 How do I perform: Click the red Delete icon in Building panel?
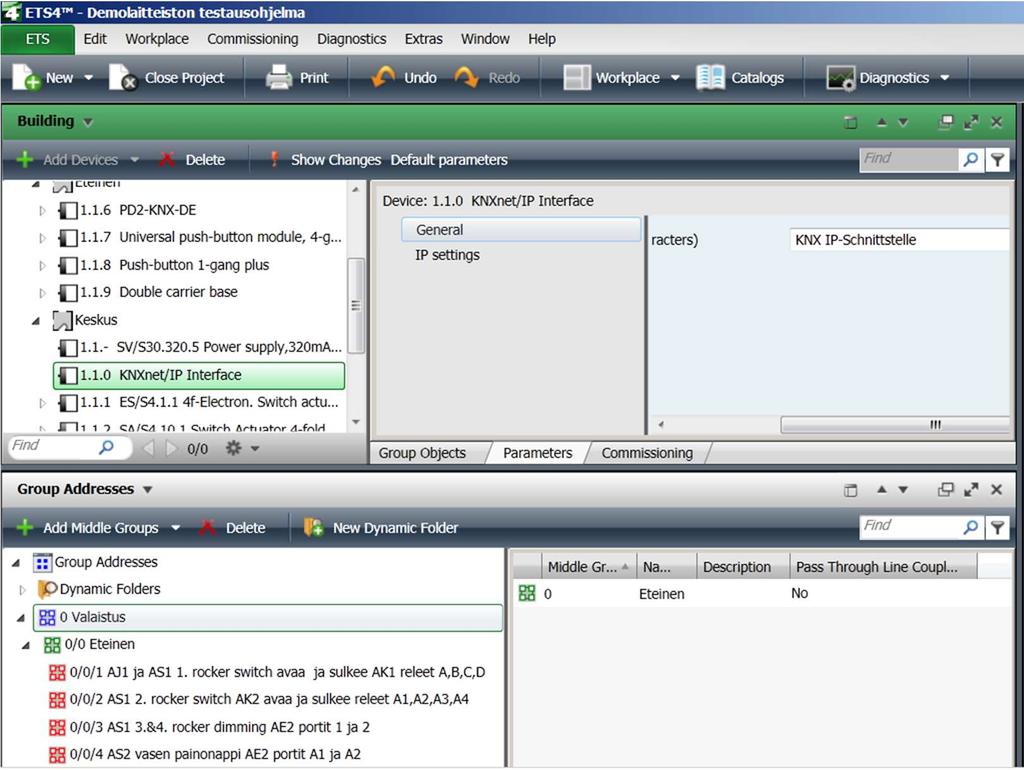[167, 159]
